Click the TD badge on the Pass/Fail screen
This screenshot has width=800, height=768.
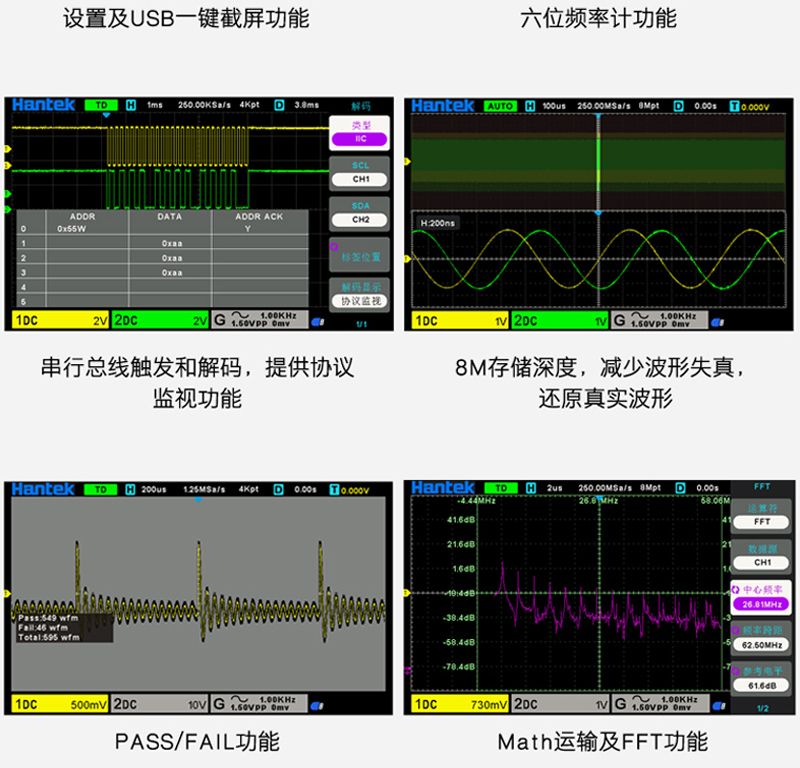tap(101, 490)
